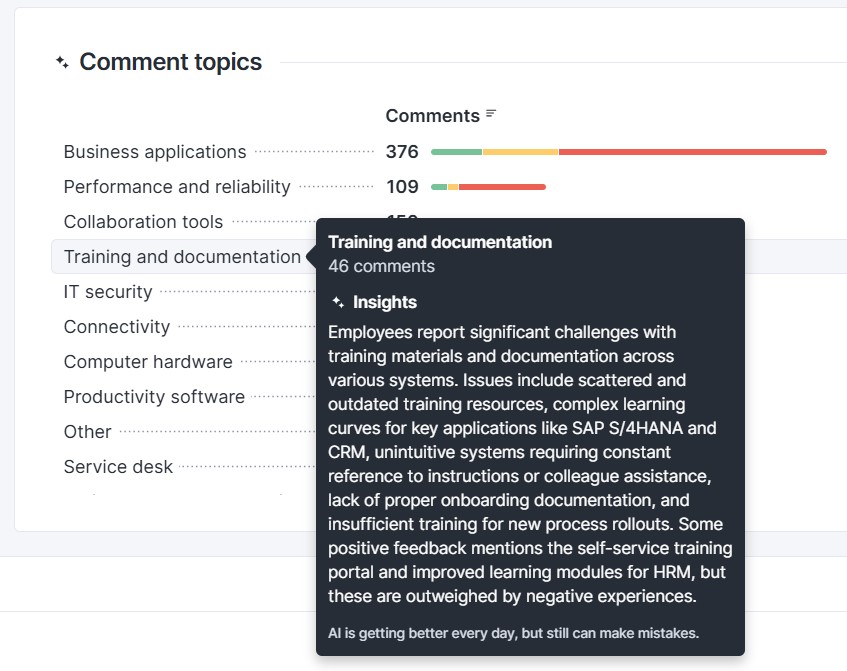847x671 pixels.
Task: Click "46 comments" in the tooltip
Action: 381,266
